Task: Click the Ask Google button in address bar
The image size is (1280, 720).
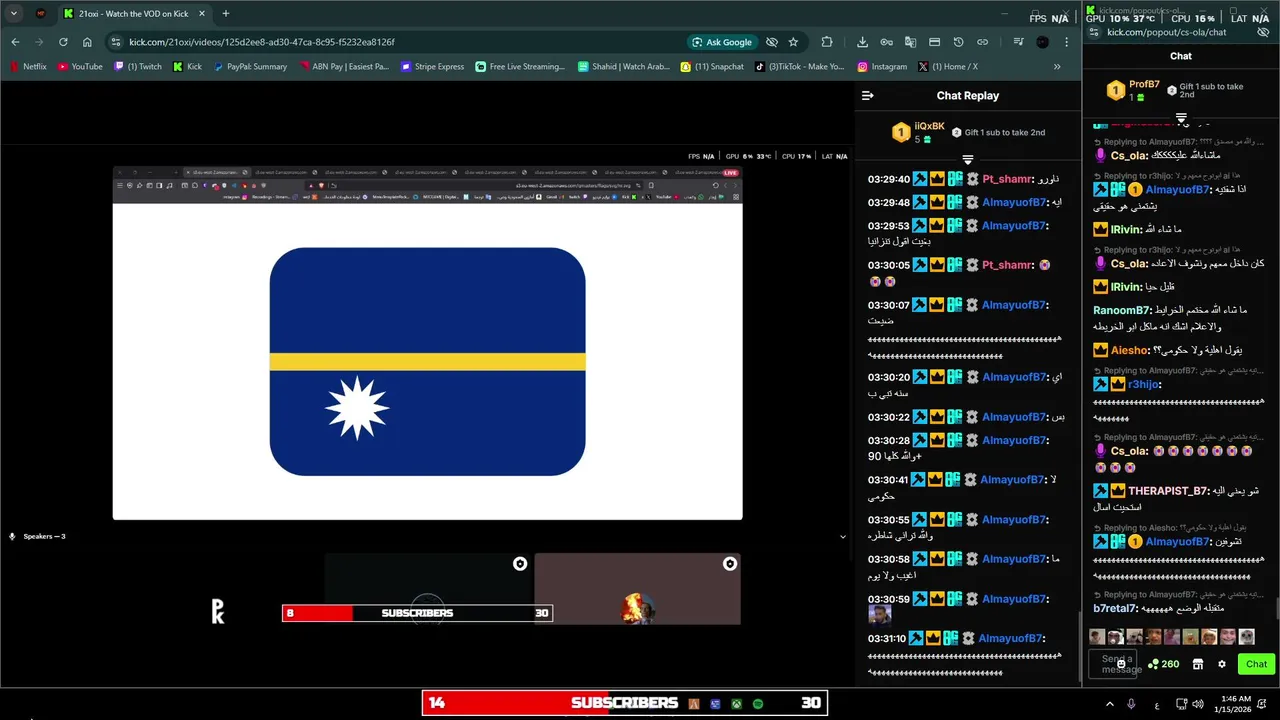Action: click(x=722, y=42)
